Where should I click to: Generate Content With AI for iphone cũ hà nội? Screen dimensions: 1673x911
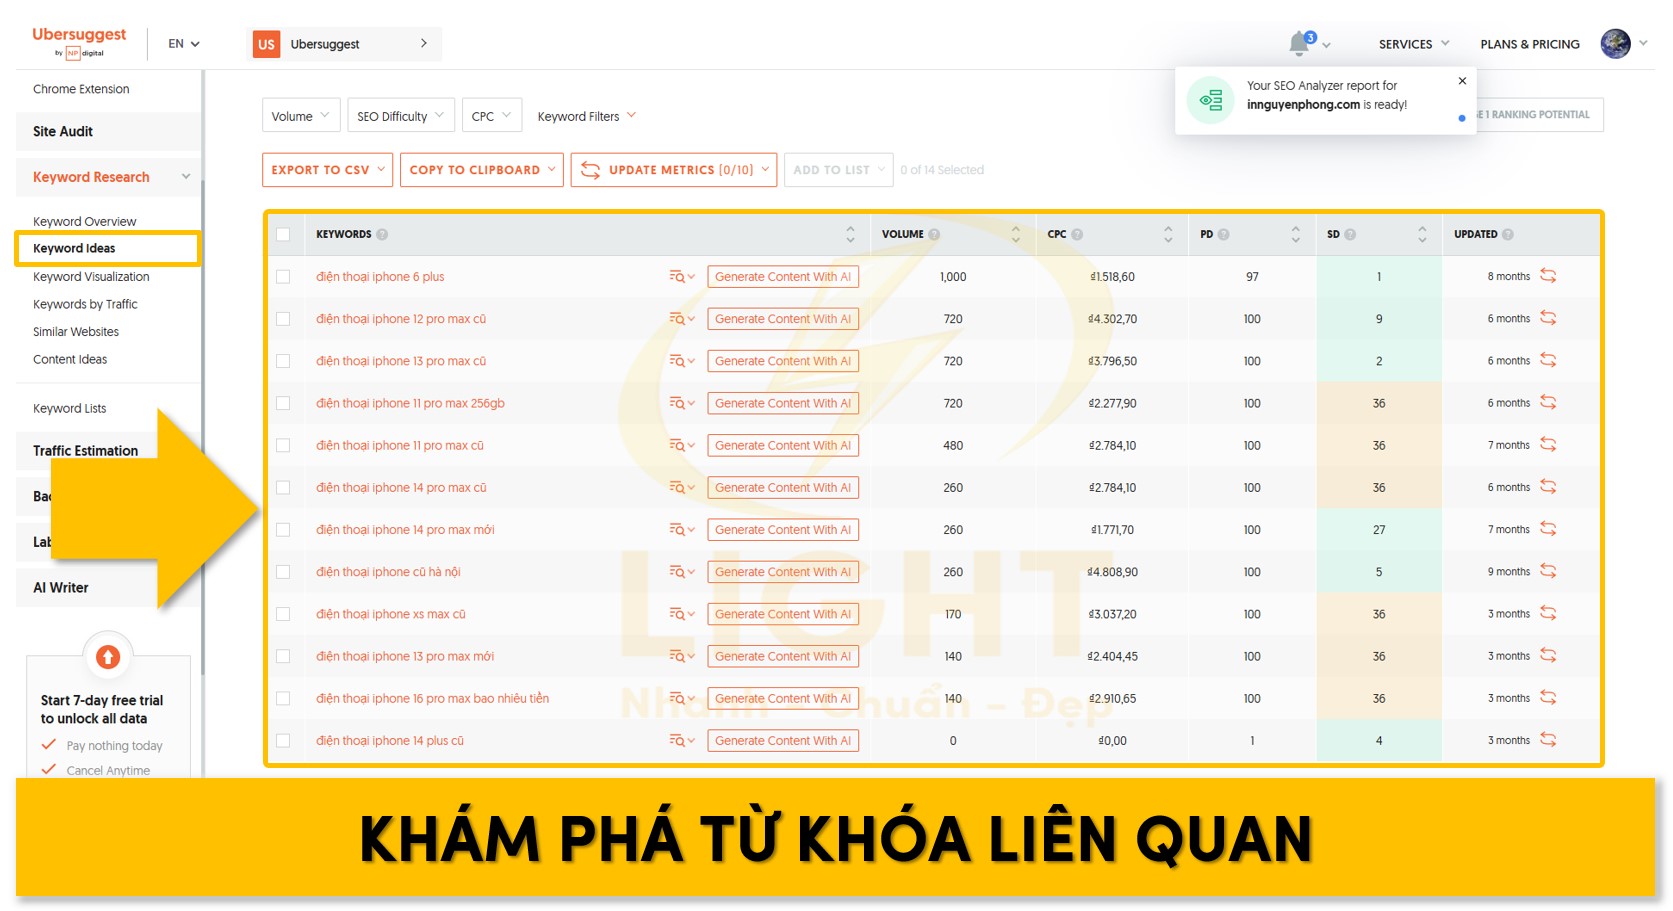[x=783, y=572]
